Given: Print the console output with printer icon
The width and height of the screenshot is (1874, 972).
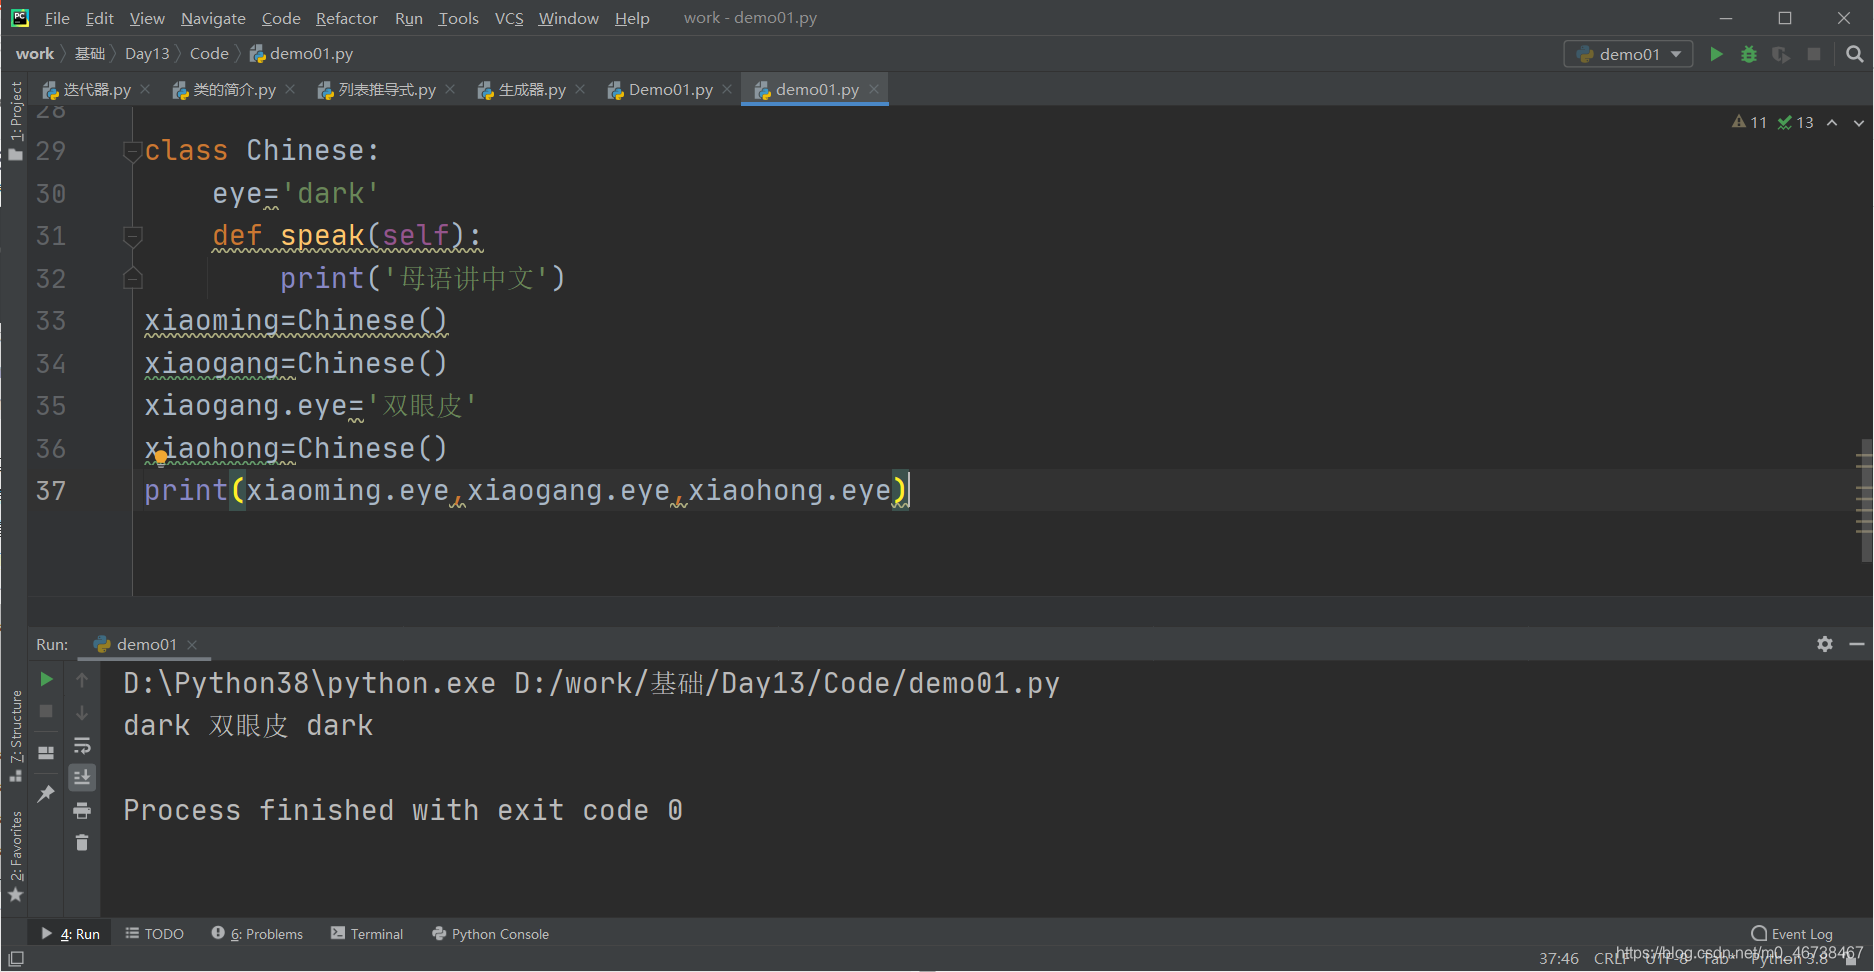Looking at the screenshot, I should 82,810.
